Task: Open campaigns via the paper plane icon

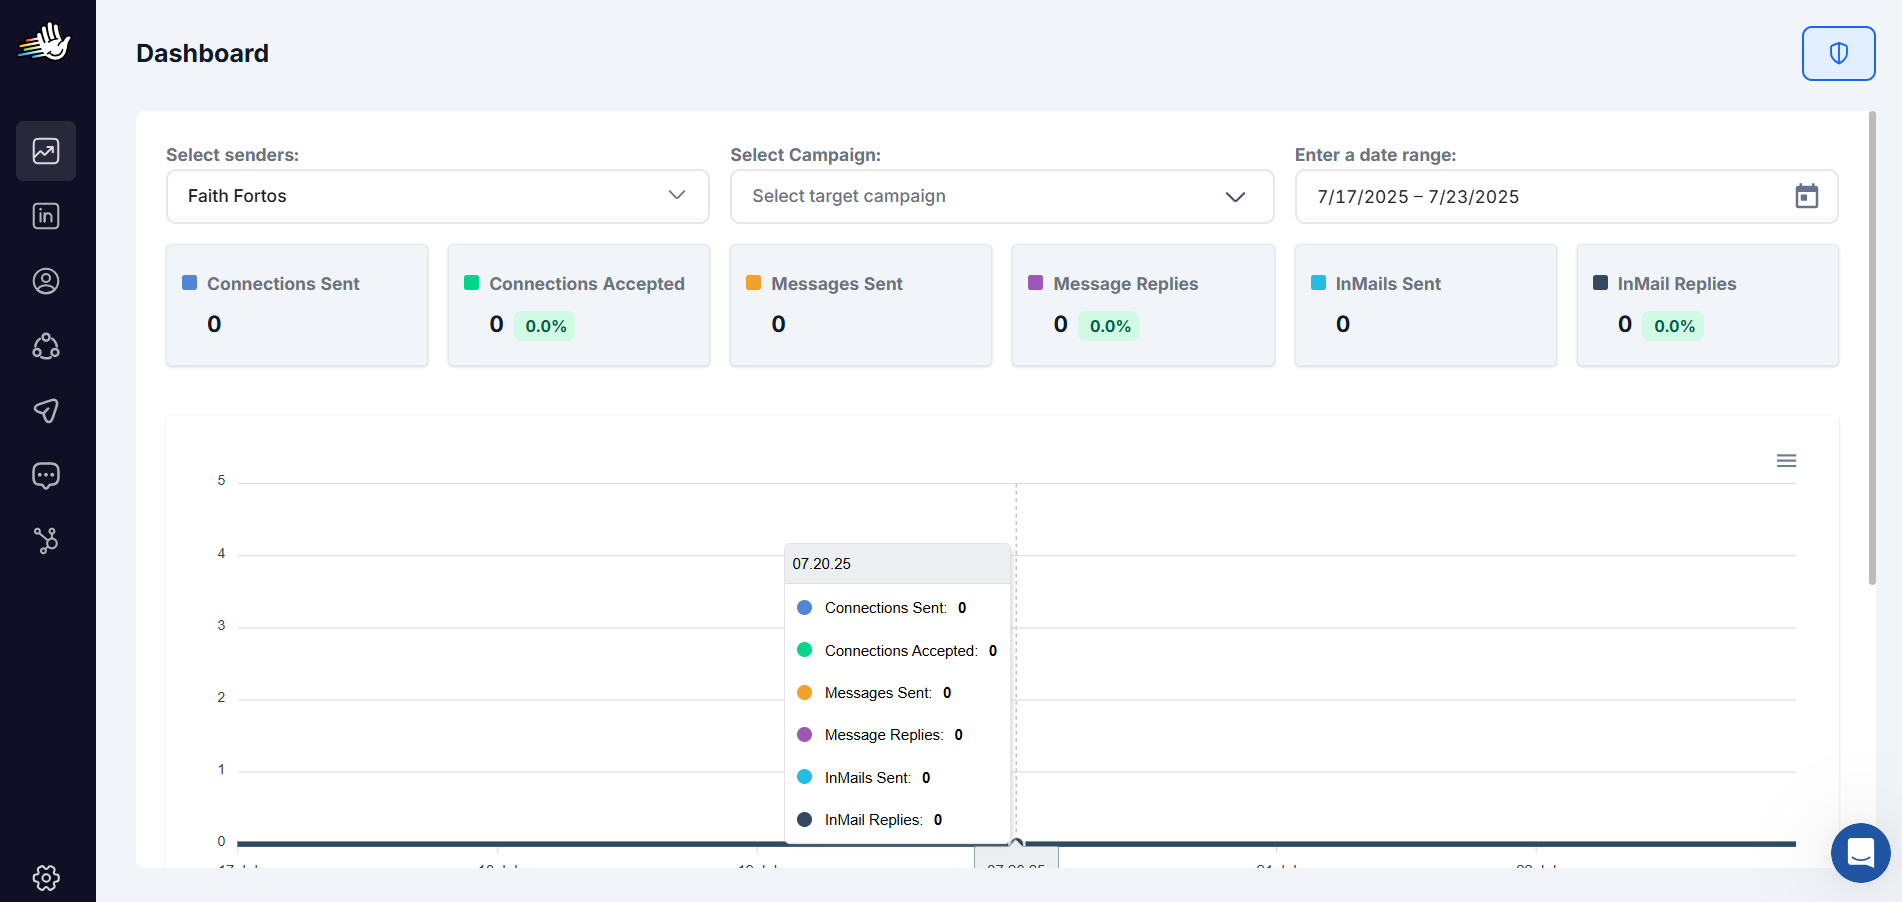Action: coord(46,411)
